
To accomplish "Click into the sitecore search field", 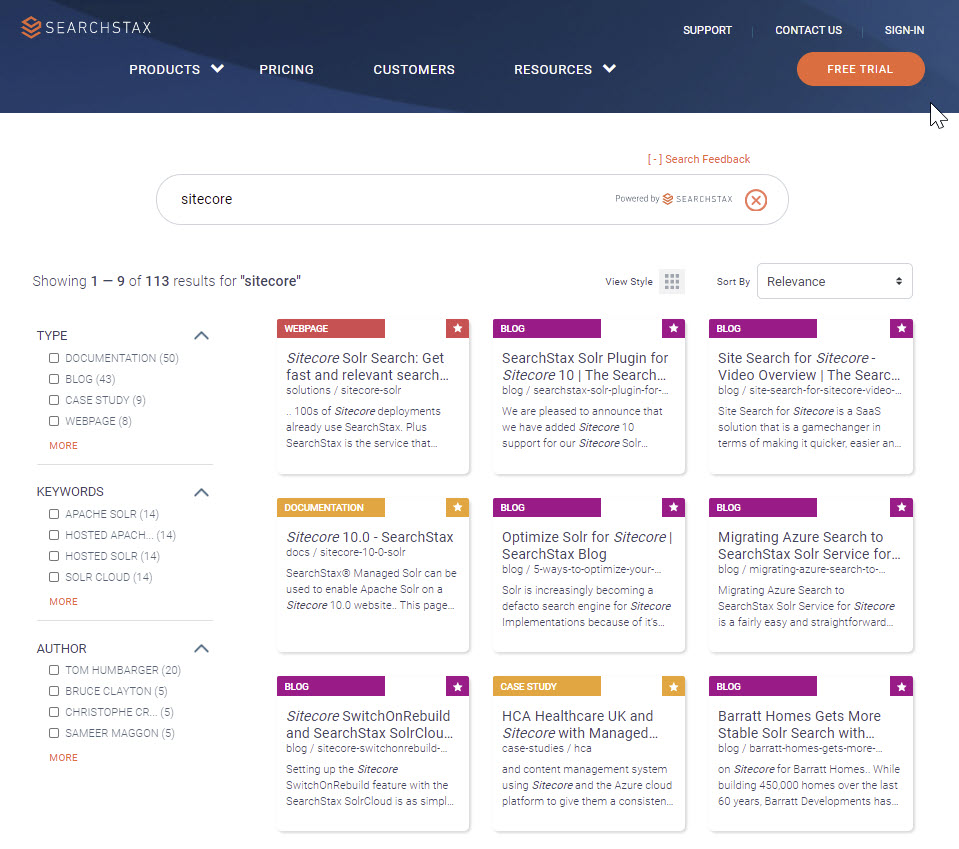I will (x=390, y=200).
